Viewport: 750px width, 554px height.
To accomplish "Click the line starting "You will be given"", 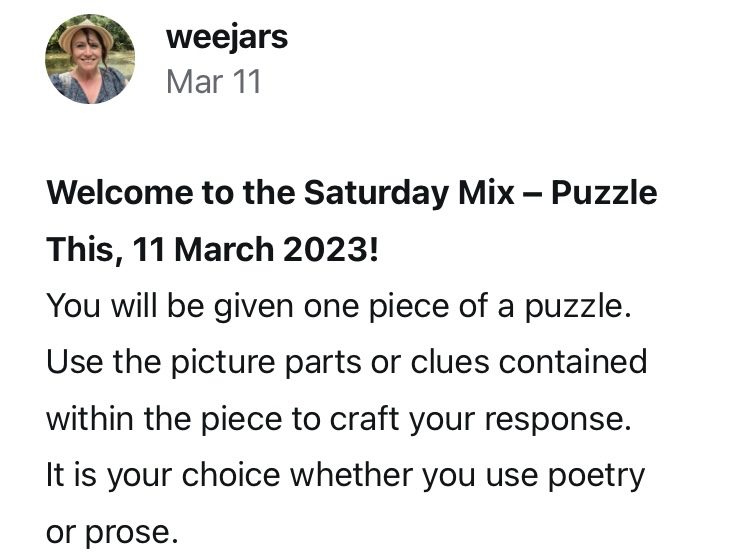I will [339, 306].
